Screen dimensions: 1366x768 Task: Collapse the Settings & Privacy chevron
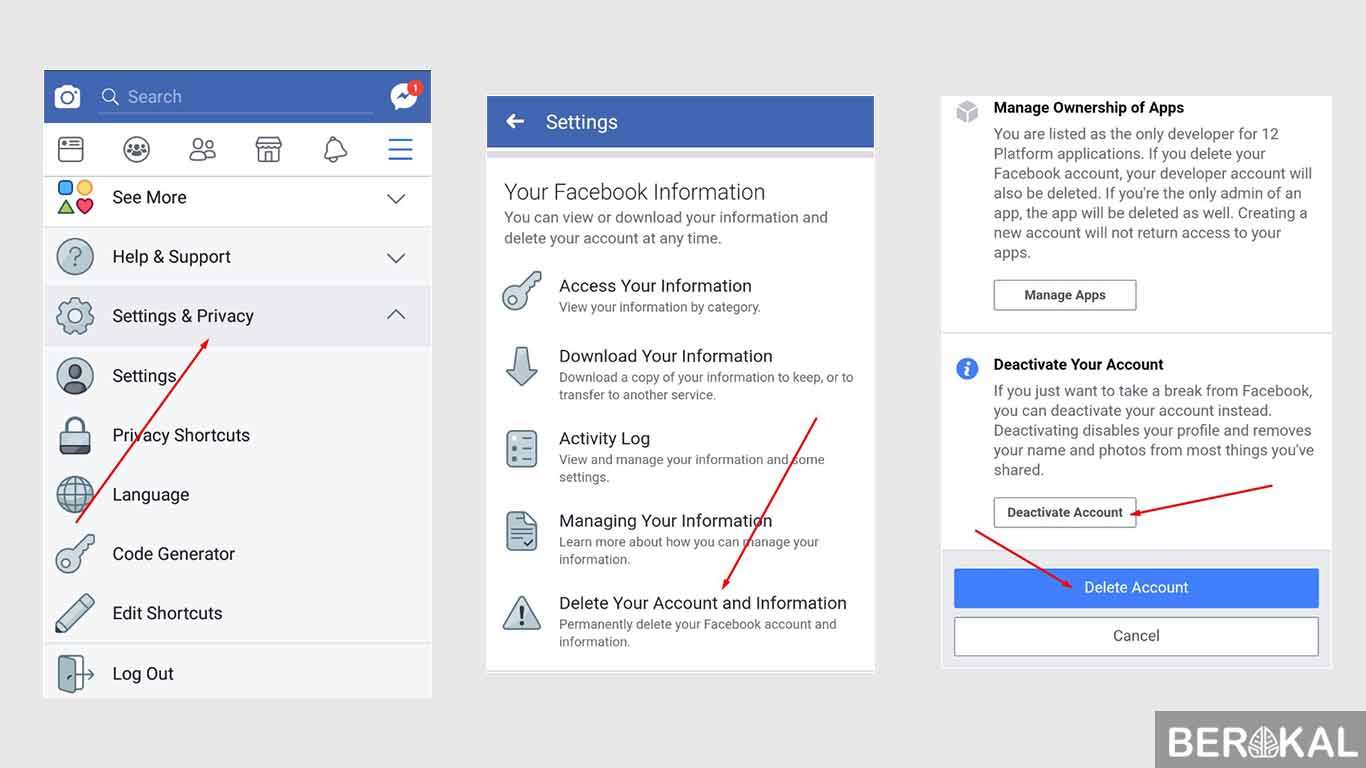tap(396, 315)
